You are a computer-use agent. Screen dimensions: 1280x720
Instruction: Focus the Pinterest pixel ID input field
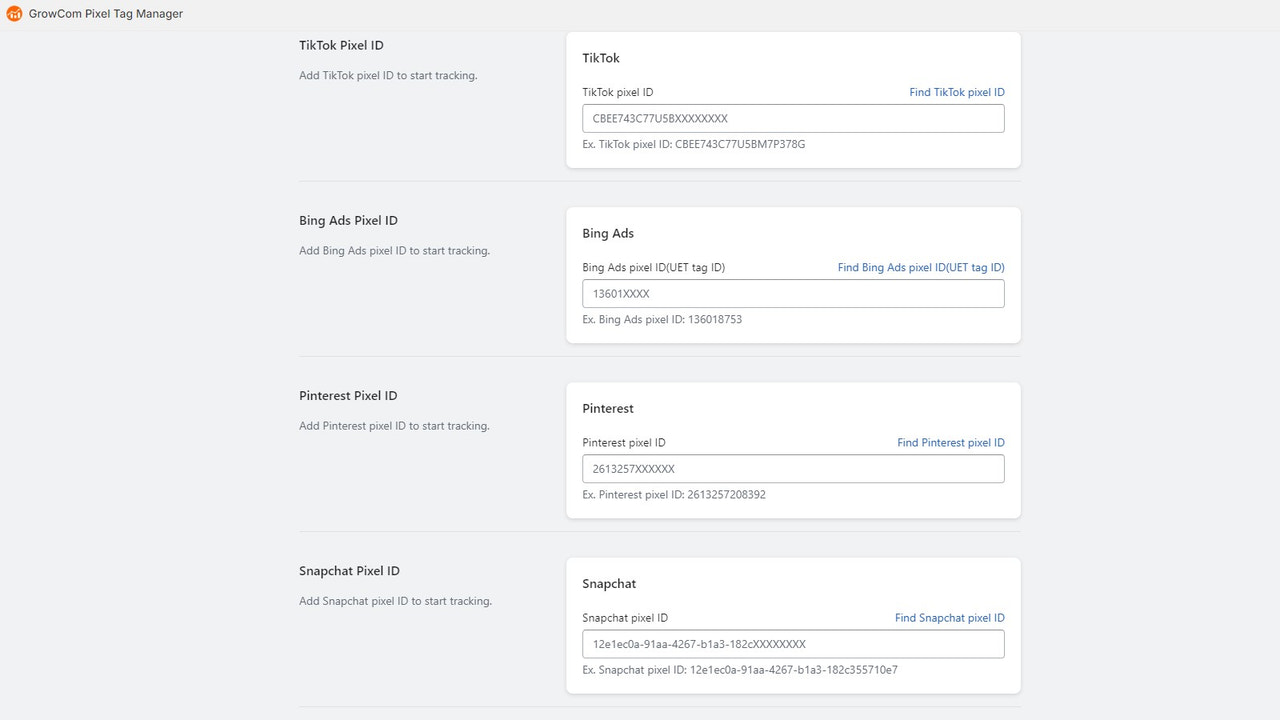point(793,469)
